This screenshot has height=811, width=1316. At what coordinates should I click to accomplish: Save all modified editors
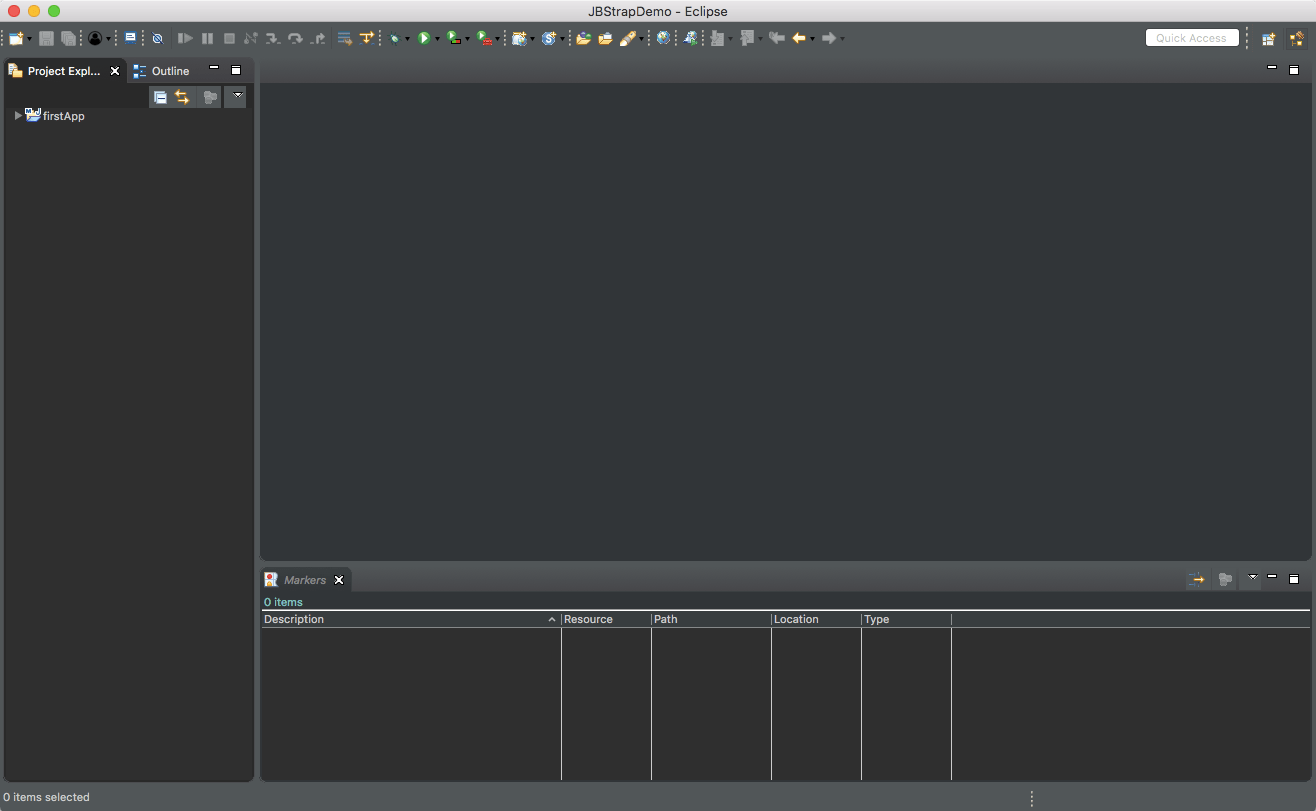(66, 38)
